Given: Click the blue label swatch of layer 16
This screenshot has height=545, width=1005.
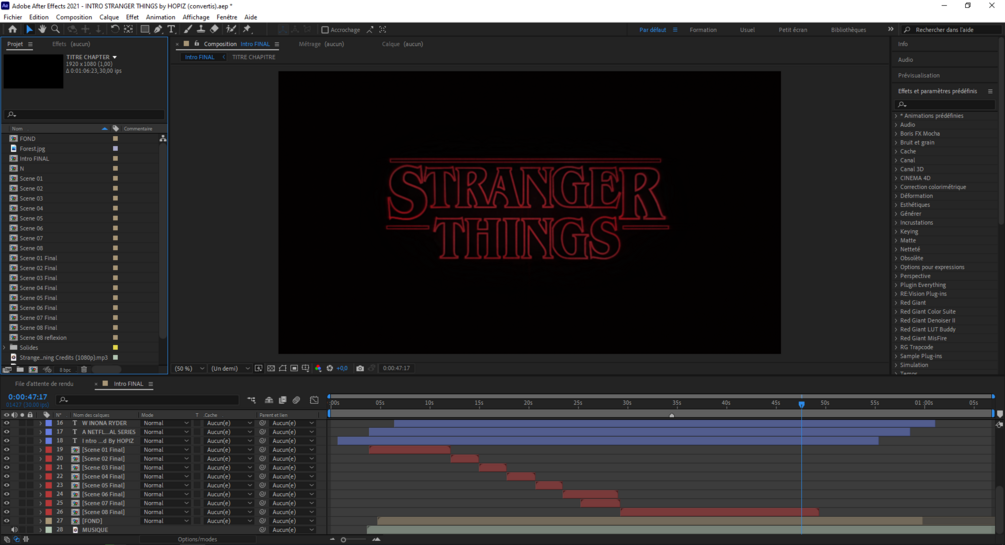Looking at the screenshot, I should (49, 423).
